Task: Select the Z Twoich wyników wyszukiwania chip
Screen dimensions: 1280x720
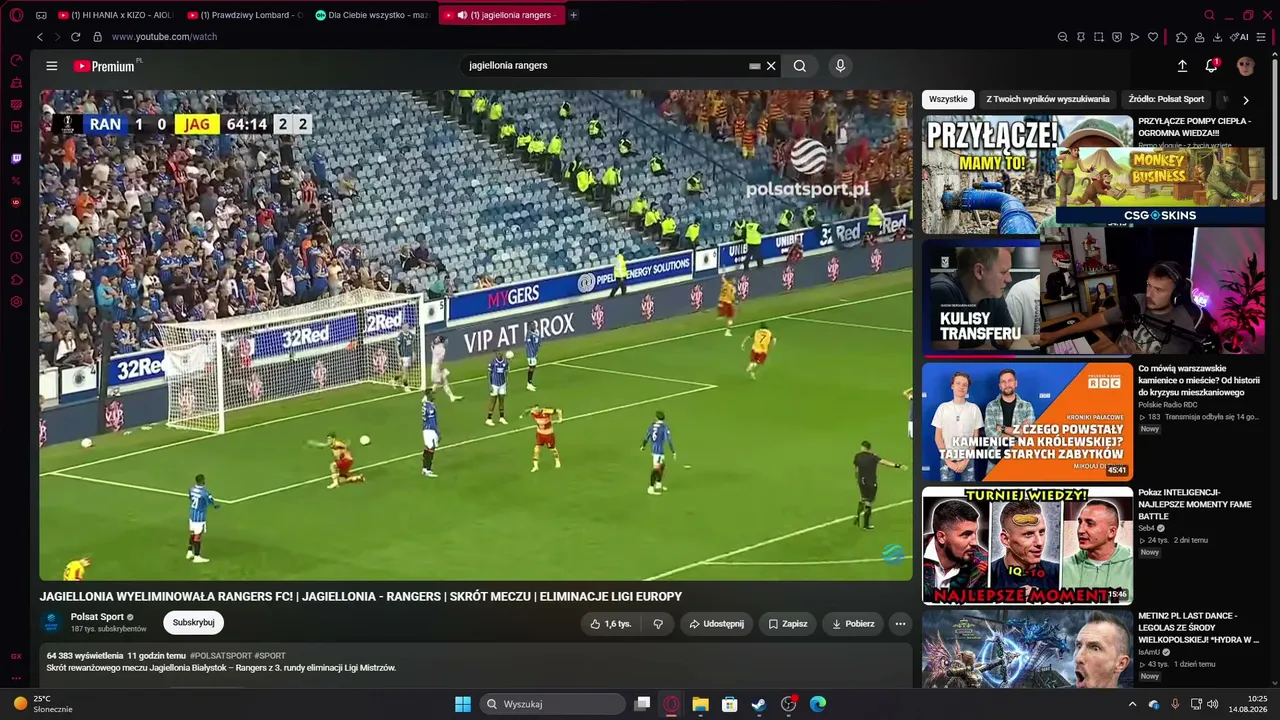Action: pos(1048,100)
